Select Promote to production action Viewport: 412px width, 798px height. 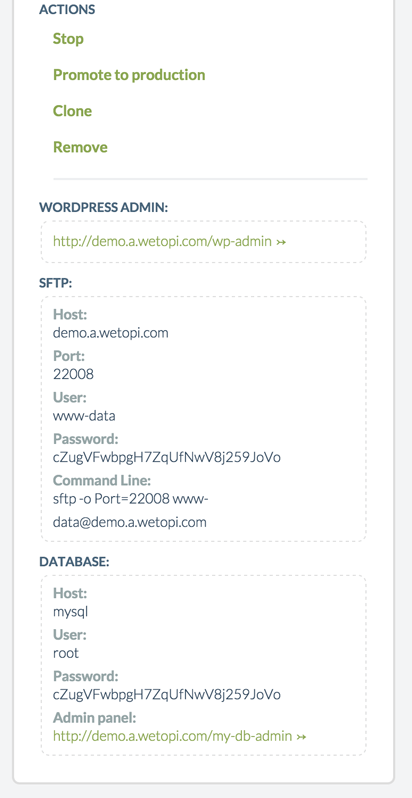coord(129,75)
